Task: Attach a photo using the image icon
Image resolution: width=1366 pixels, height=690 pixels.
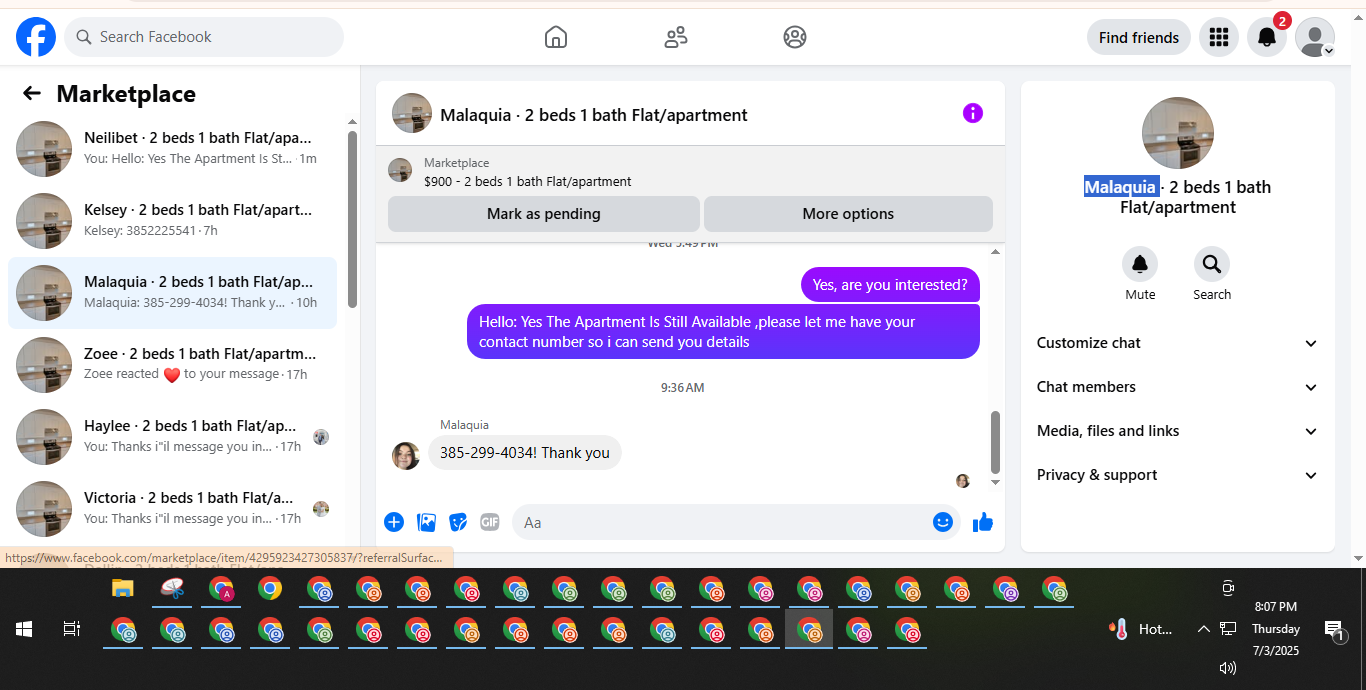Action: (x=426, y=522)
